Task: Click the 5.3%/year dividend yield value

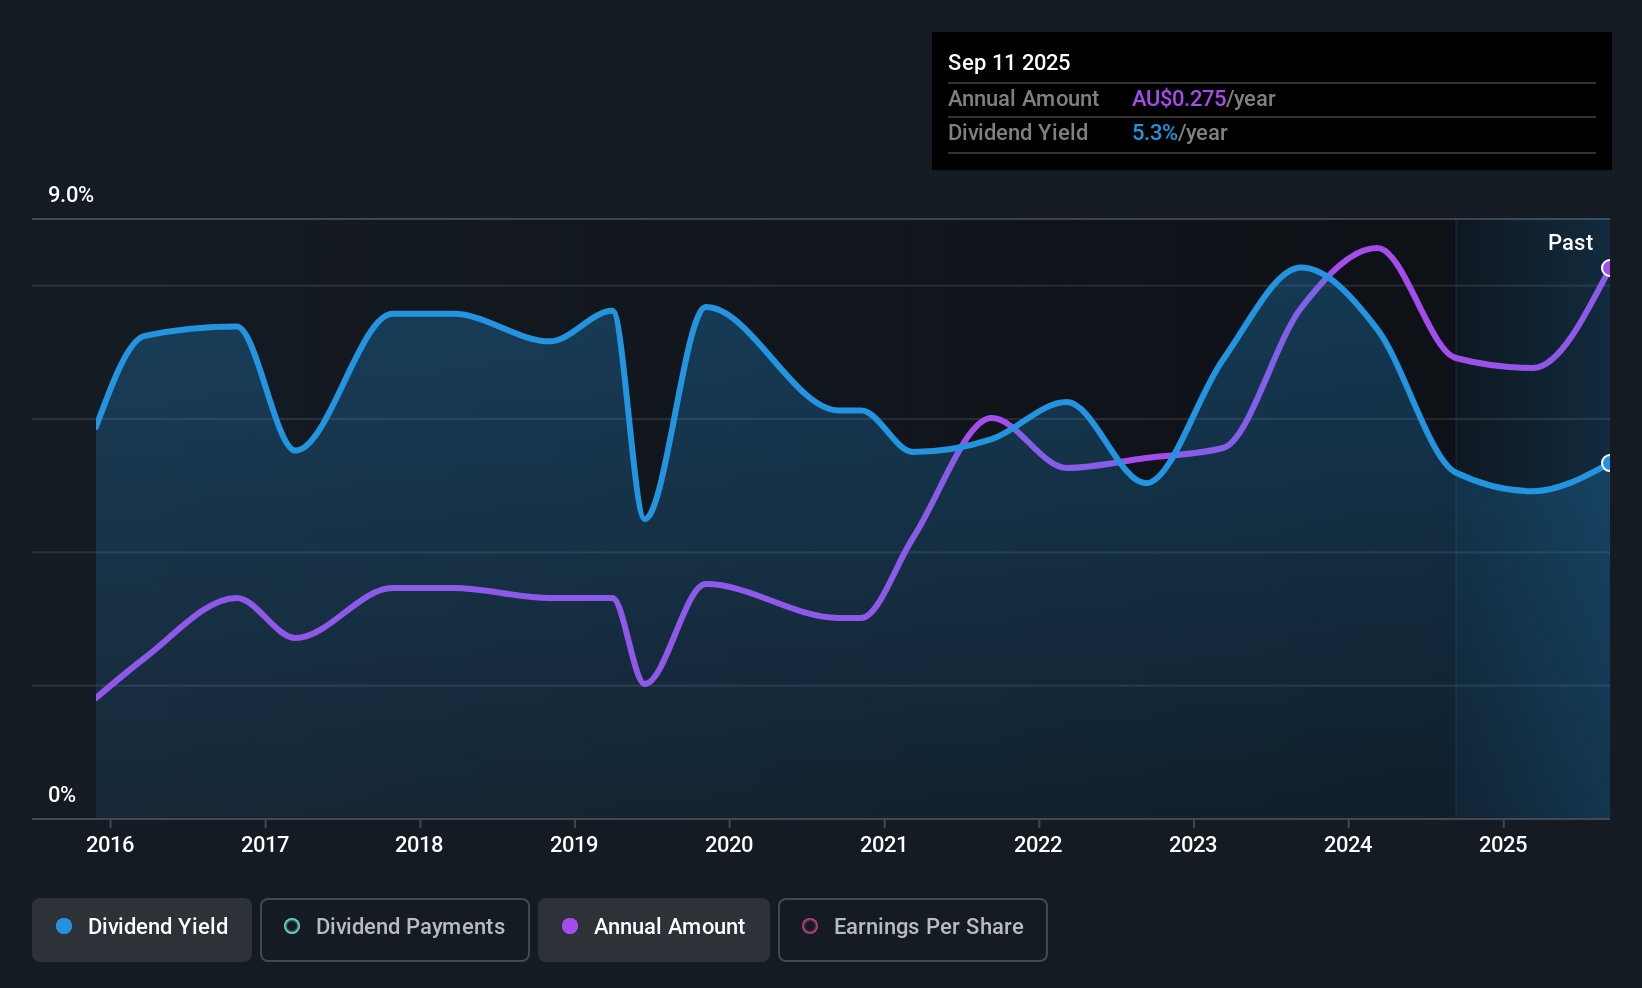Action: 1179,133
